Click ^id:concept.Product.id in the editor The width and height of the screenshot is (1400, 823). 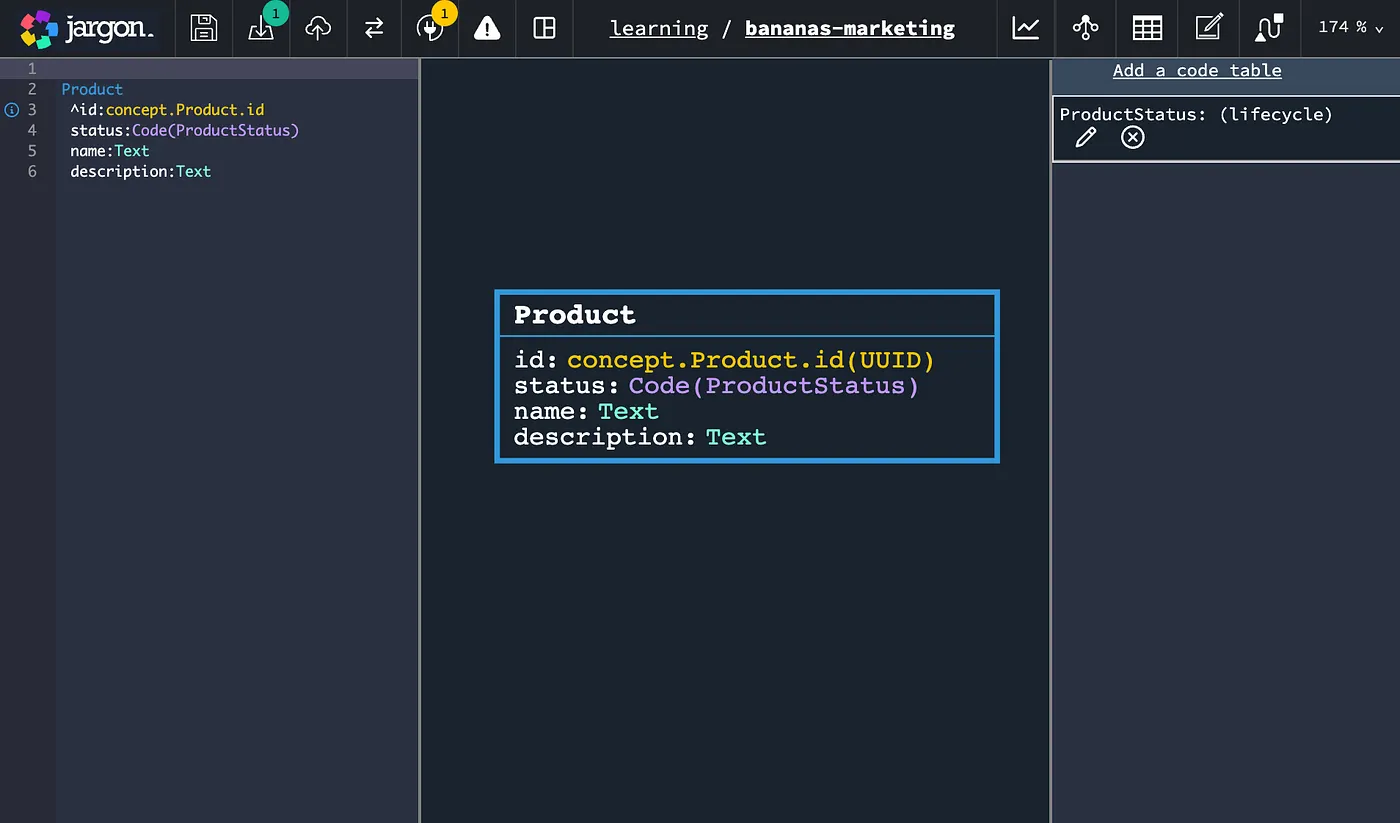pyautogui.click(x=167, y=110)
